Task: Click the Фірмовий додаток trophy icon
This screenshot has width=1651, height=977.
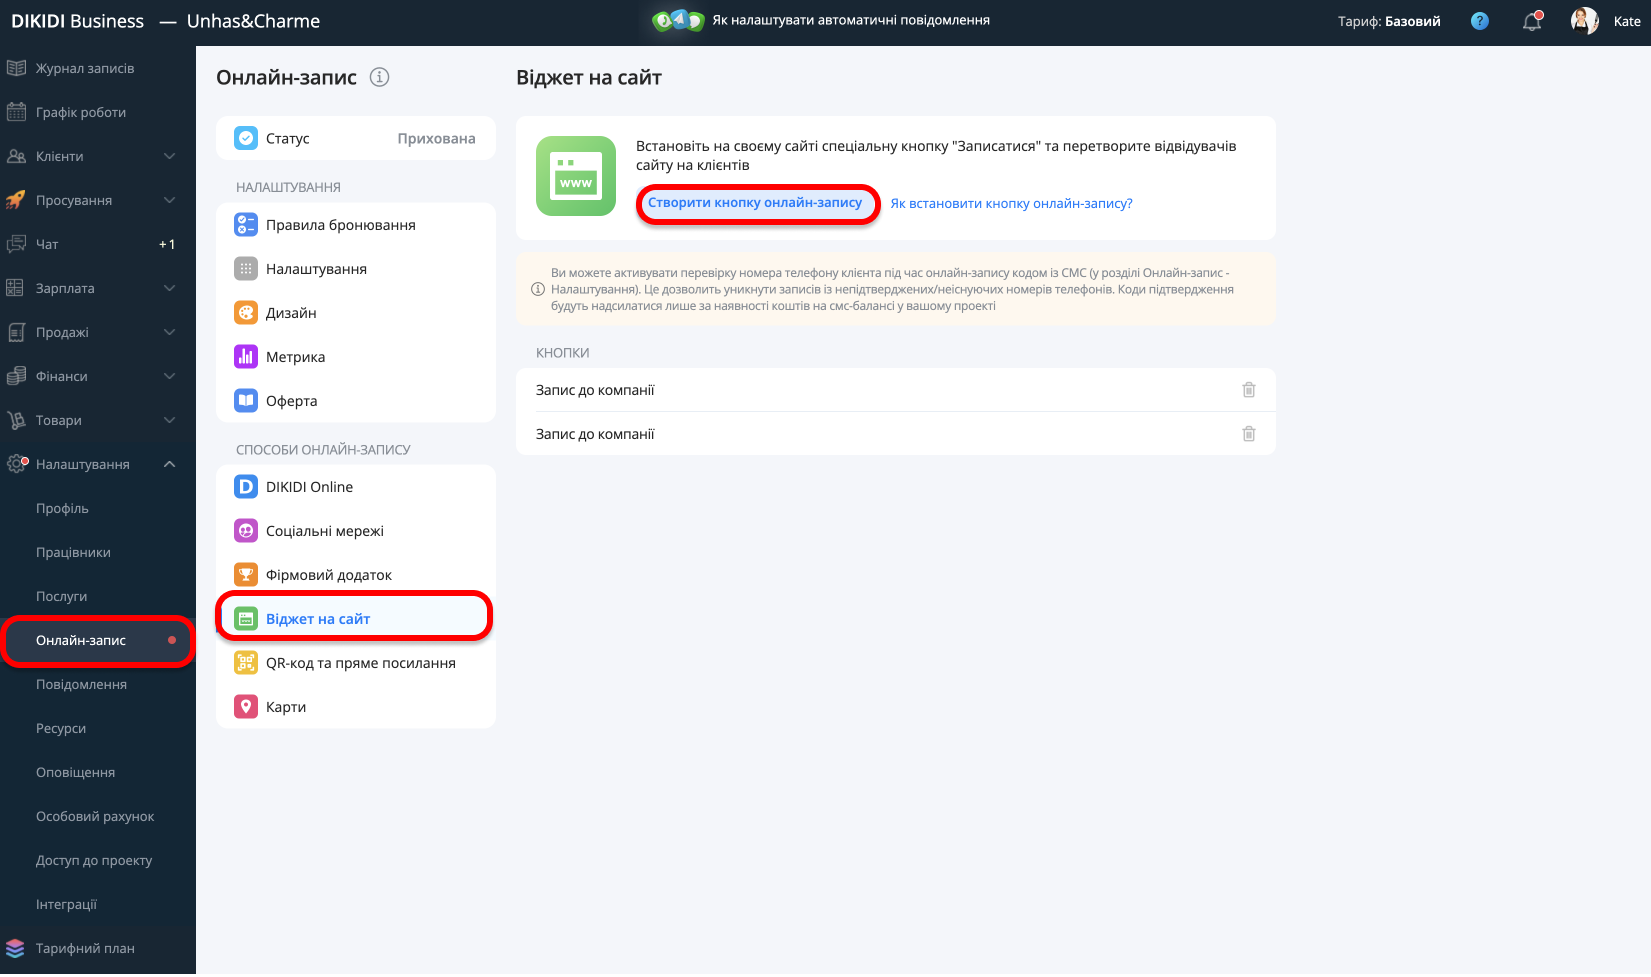Action: (246, 575)
